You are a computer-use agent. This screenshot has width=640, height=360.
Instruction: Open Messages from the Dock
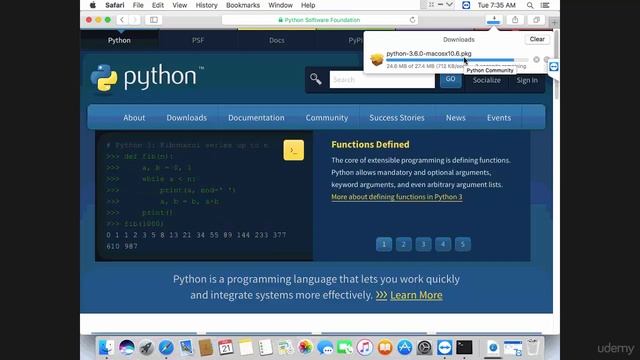(x=325, y=347)
